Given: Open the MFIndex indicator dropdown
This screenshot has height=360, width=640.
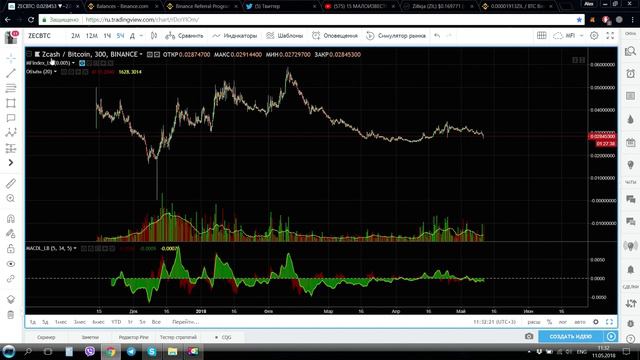Looking at the screenshot, I should click(73, 63).
